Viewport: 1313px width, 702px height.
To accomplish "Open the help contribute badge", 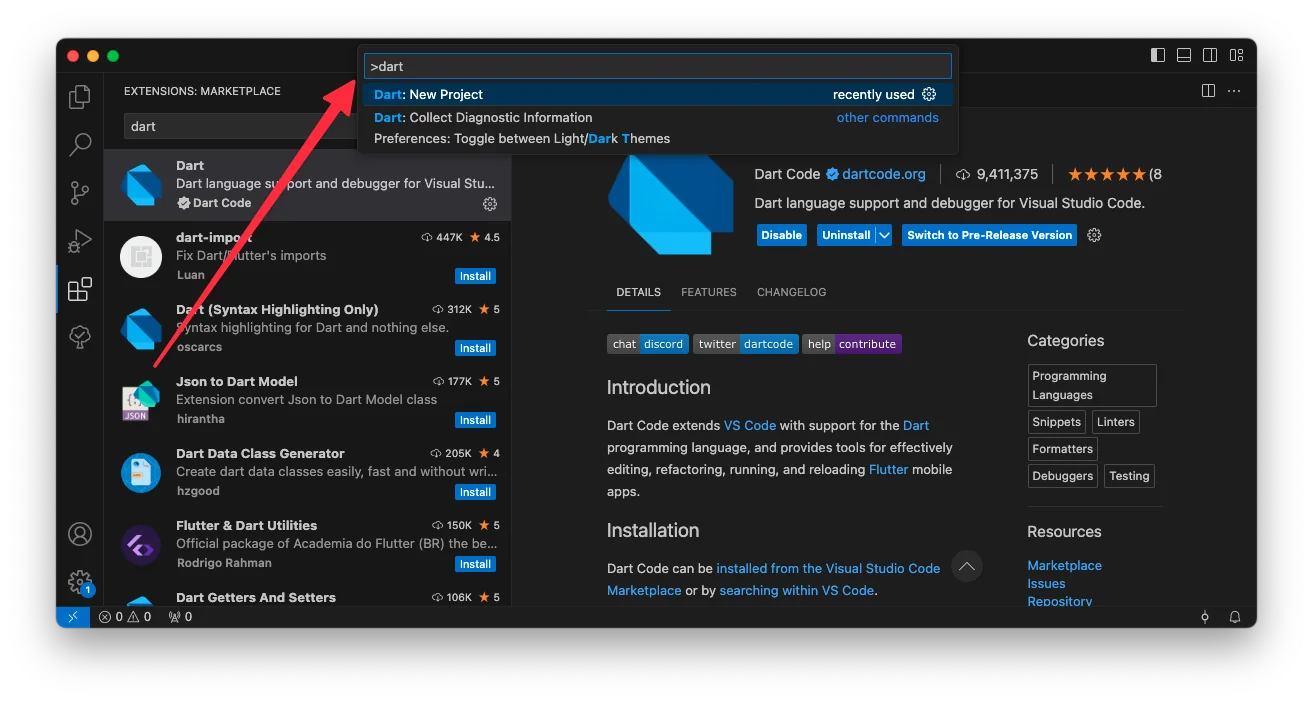I will click(851, 344).
